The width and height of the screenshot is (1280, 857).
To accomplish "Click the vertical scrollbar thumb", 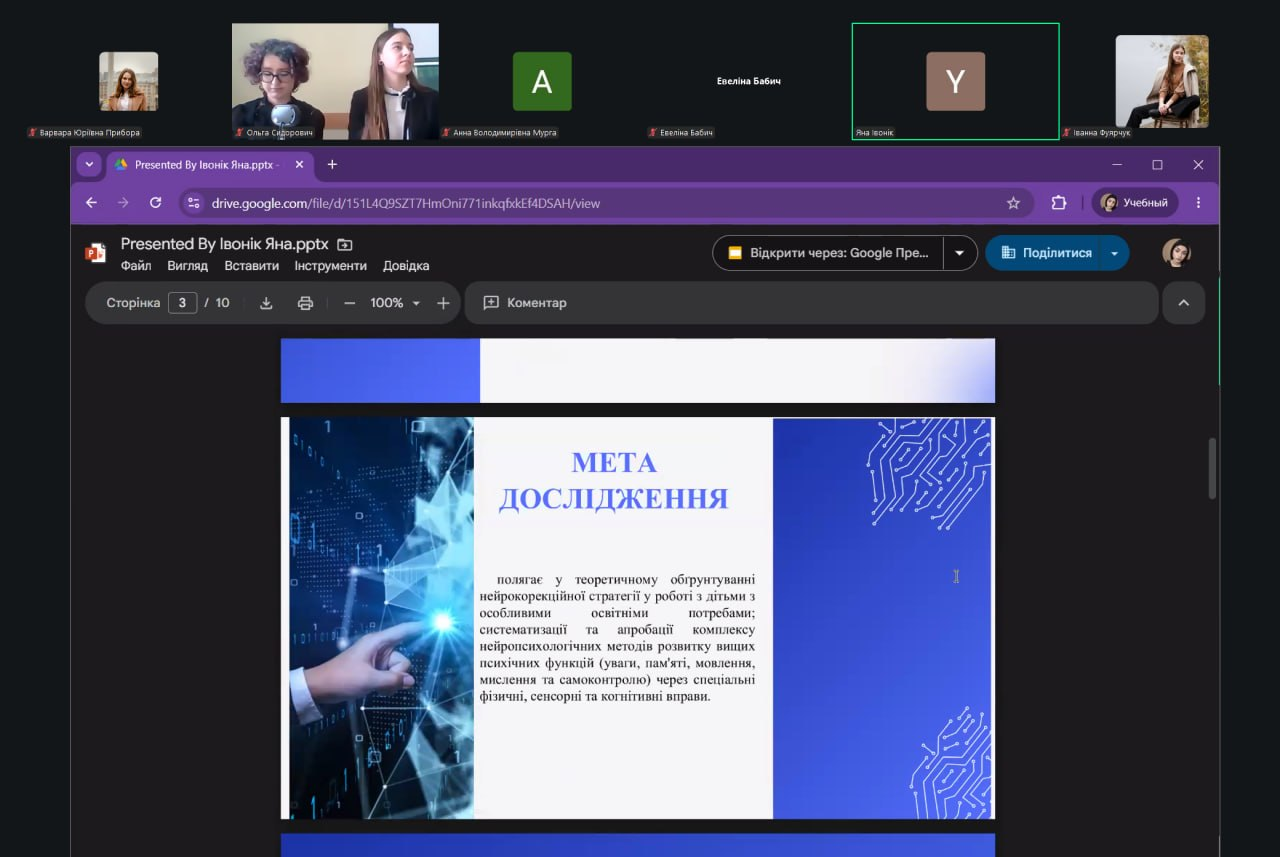I will click(1213, 468).
